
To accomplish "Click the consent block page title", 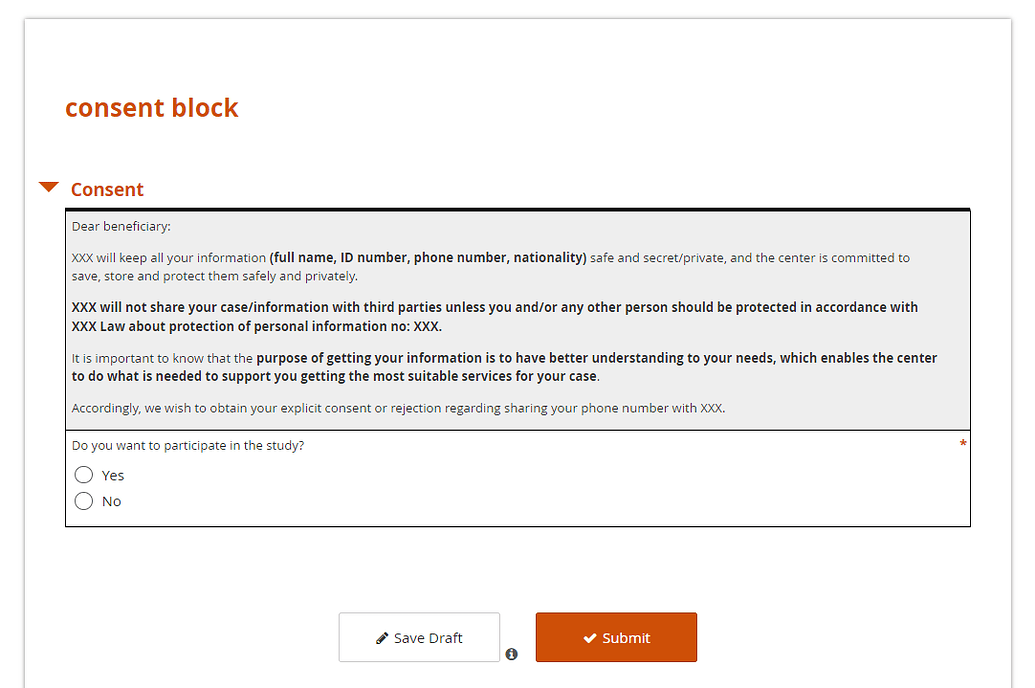I will [x=151, y=107].
